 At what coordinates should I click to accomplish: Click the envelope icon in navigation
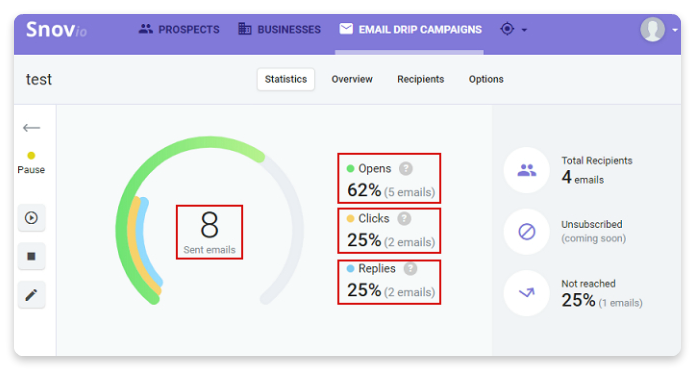346,29
